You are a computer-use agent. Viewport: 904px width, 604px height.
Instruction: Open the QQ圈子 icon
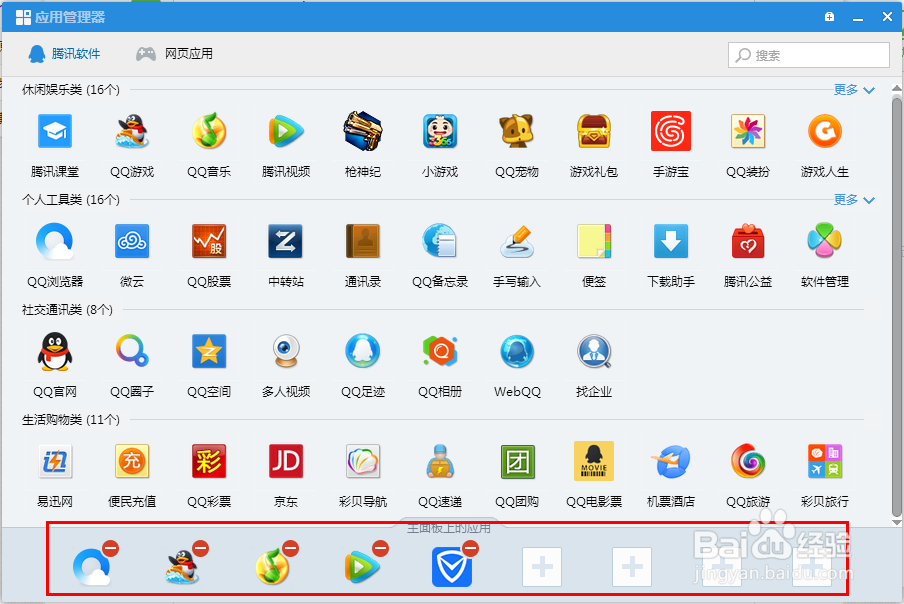tap(132, 351)
